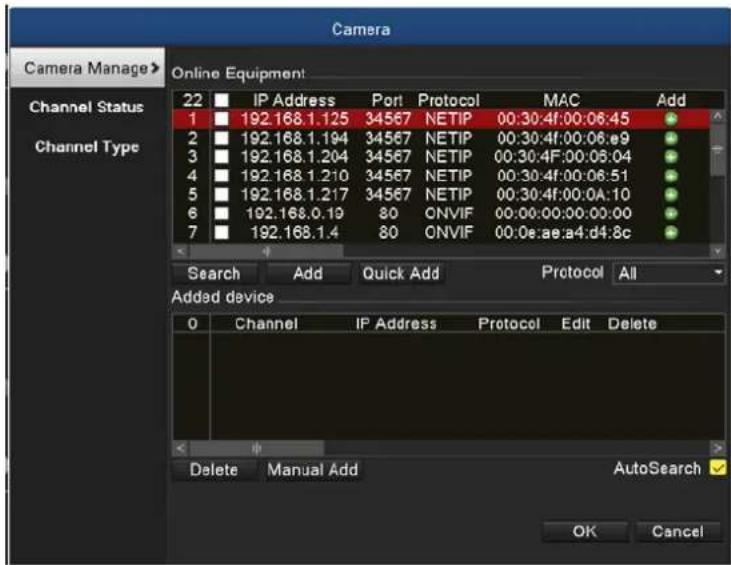Click Cancel button

coord(678,531)
